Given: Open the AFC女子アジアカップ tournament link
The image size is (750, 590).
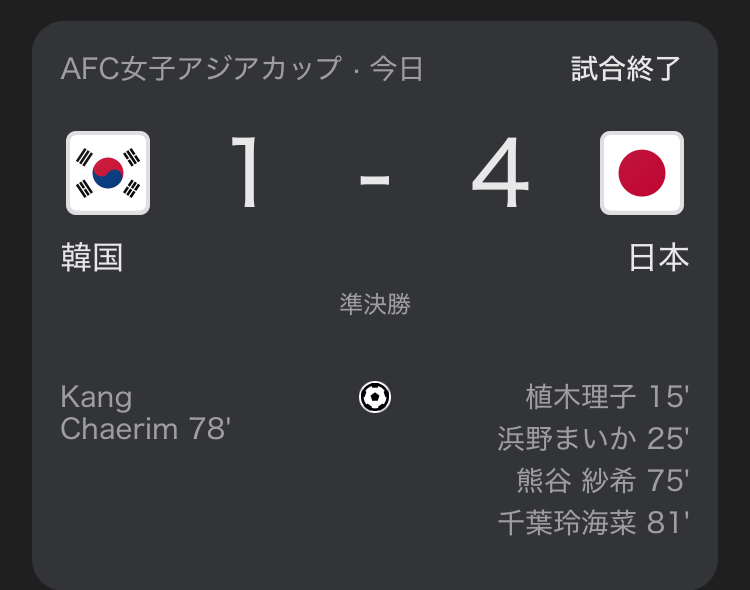Looking at the screenshot, I should (200, 69).
